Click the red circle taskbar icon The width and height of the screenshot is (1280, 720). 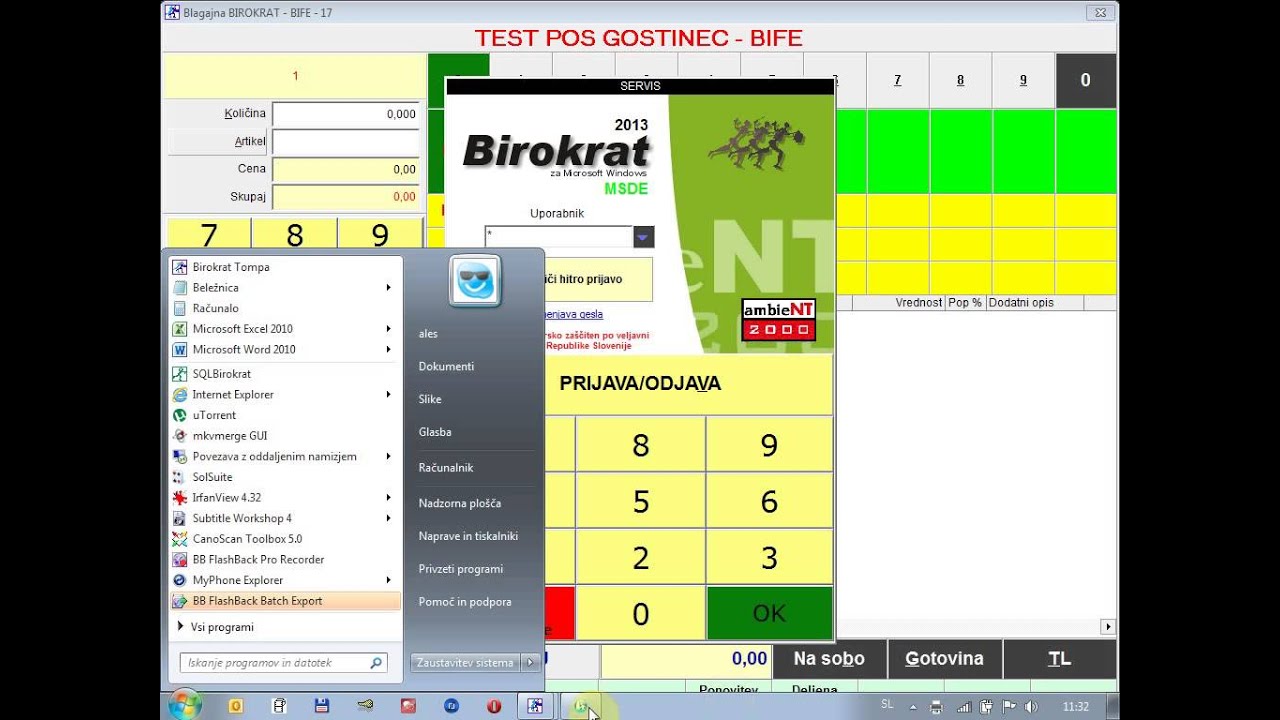(494, 706)
